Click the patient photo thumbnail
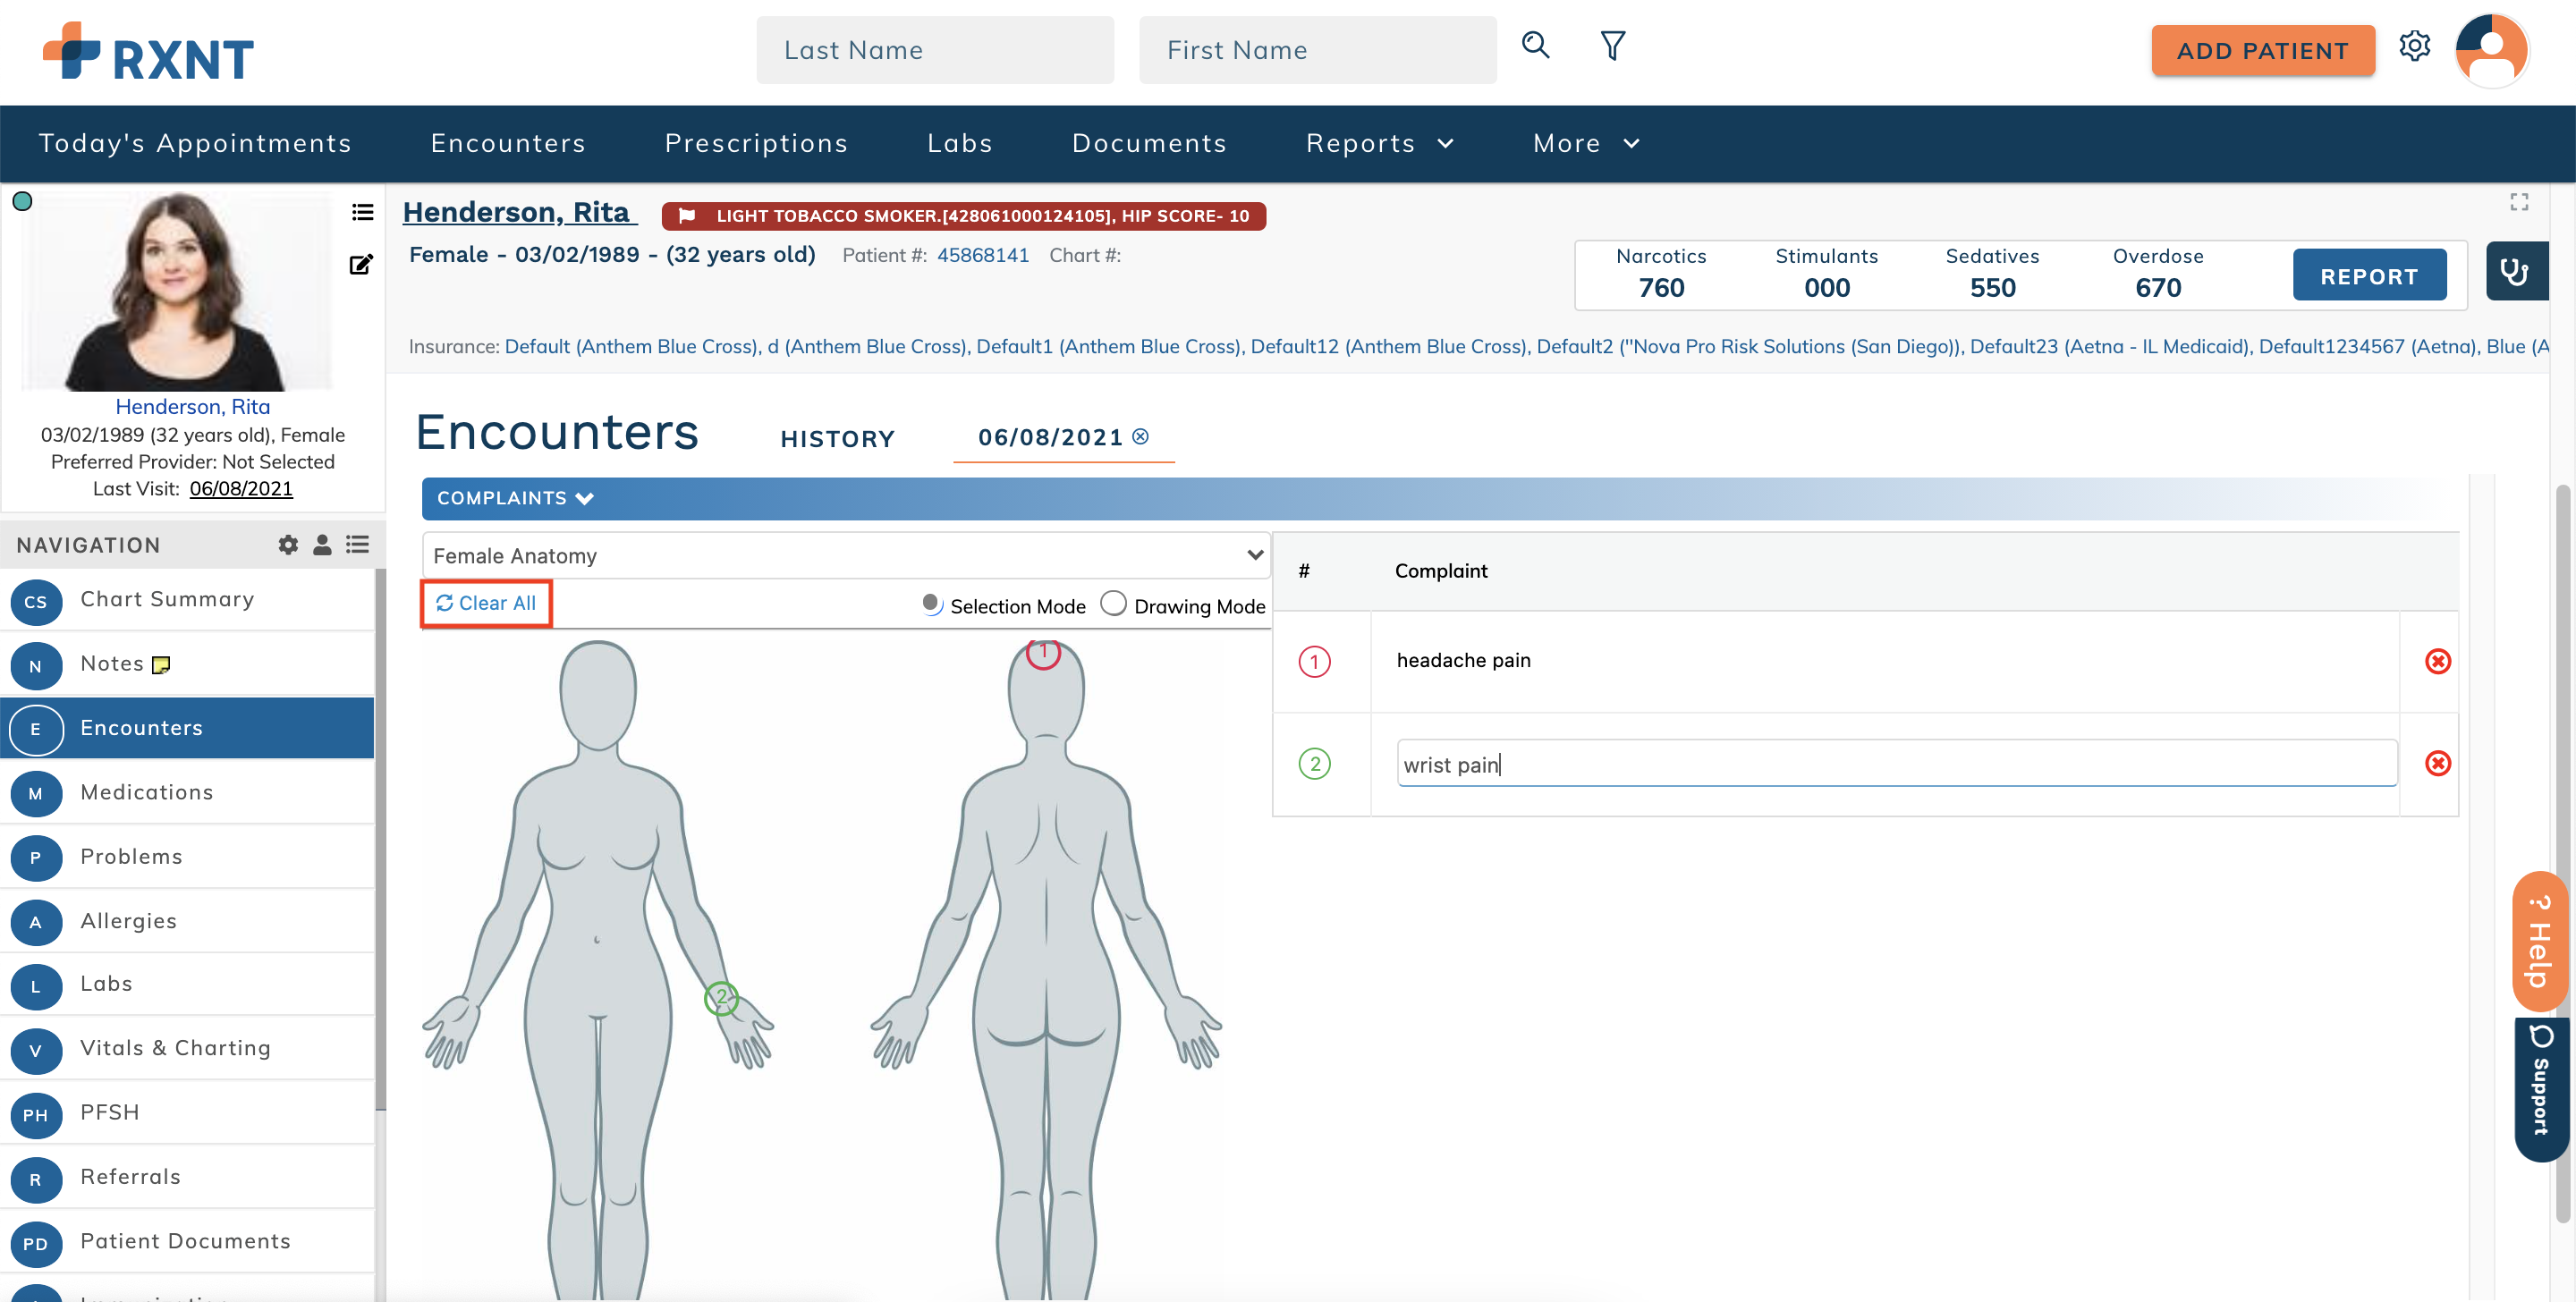2576x1302 pixels. point(178,291)
